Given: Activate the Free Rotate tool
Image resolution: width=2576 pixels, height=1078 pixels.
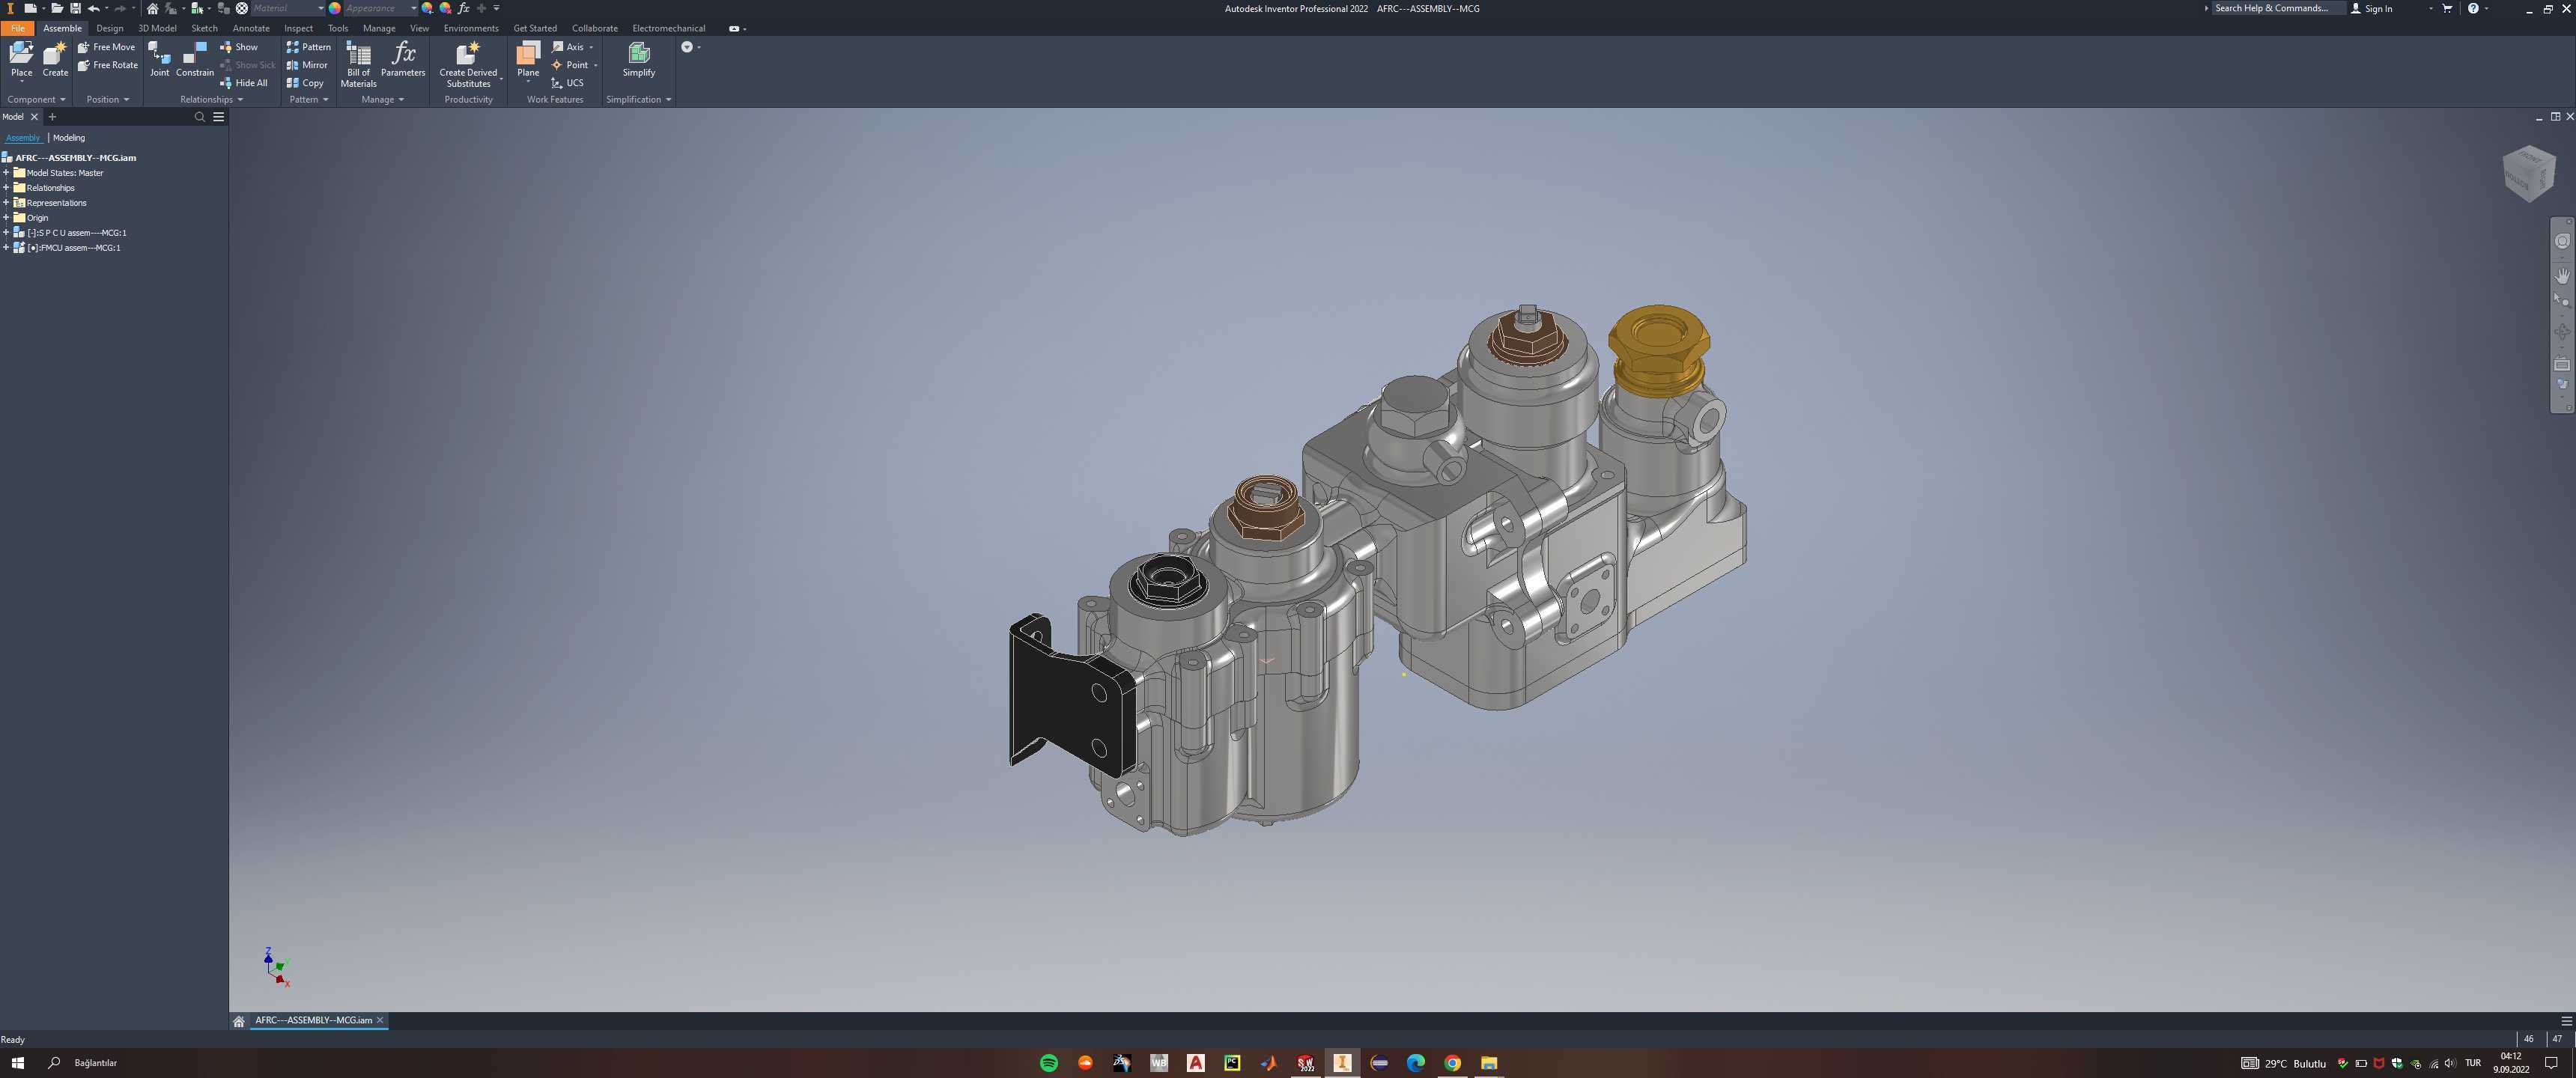Looking at the screenshot, I should [x=107, y=65].
